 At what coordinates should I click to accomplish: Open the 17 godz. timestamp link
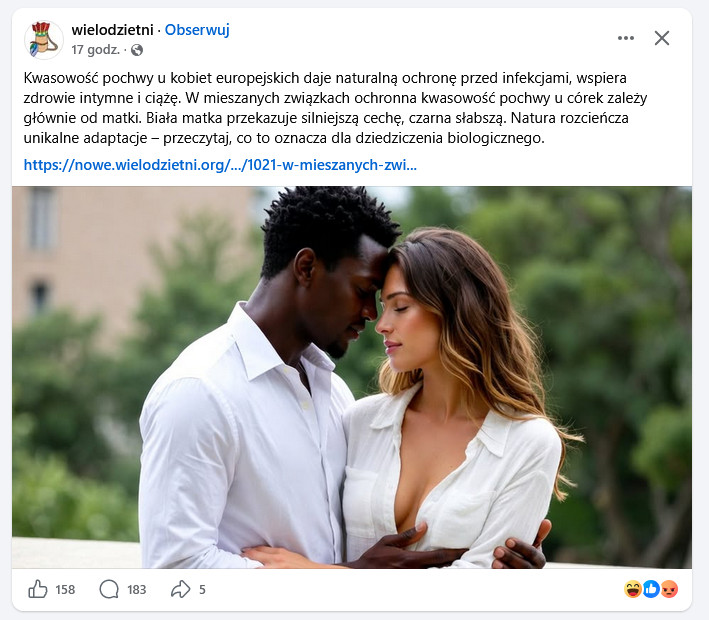click(x=95, y=50)
